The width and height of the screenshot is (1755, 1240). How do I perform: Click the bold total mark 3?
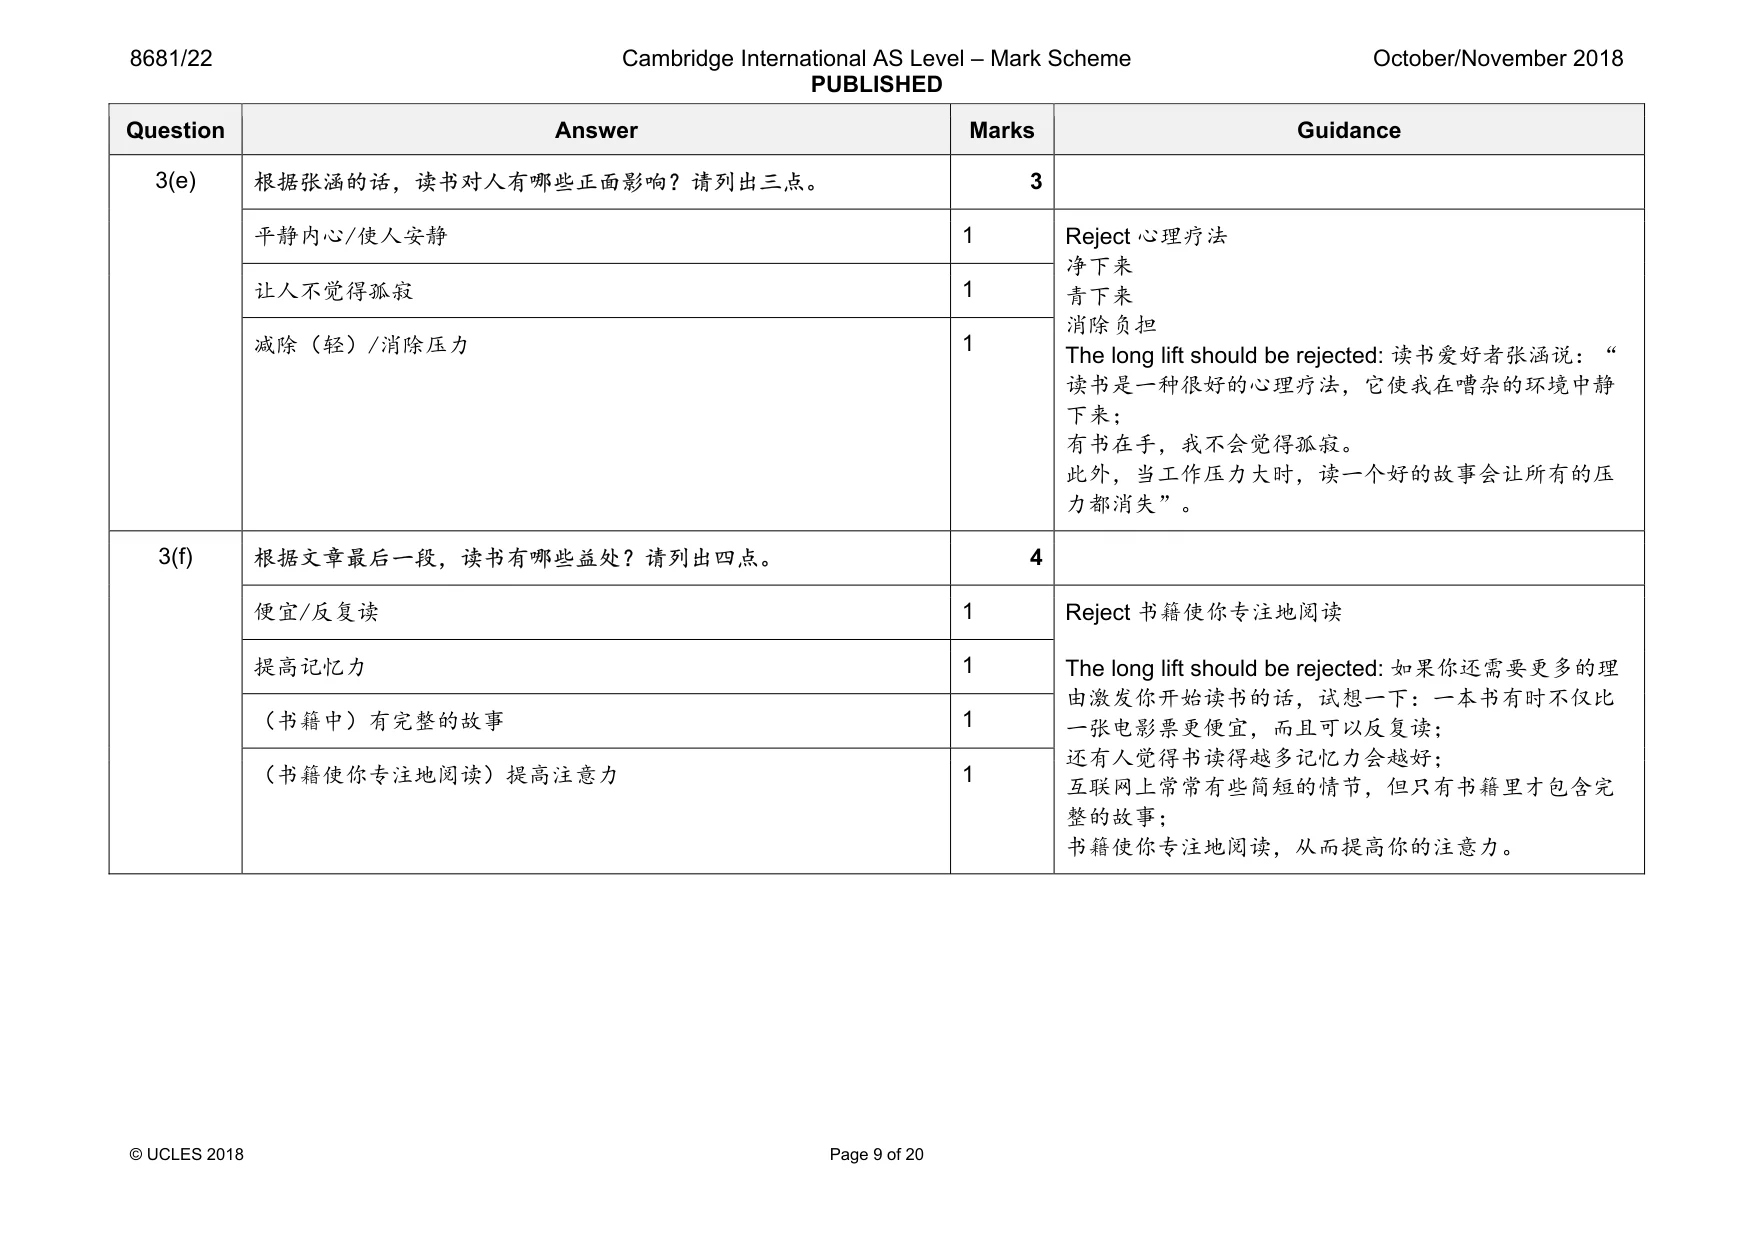[1036, 181]
